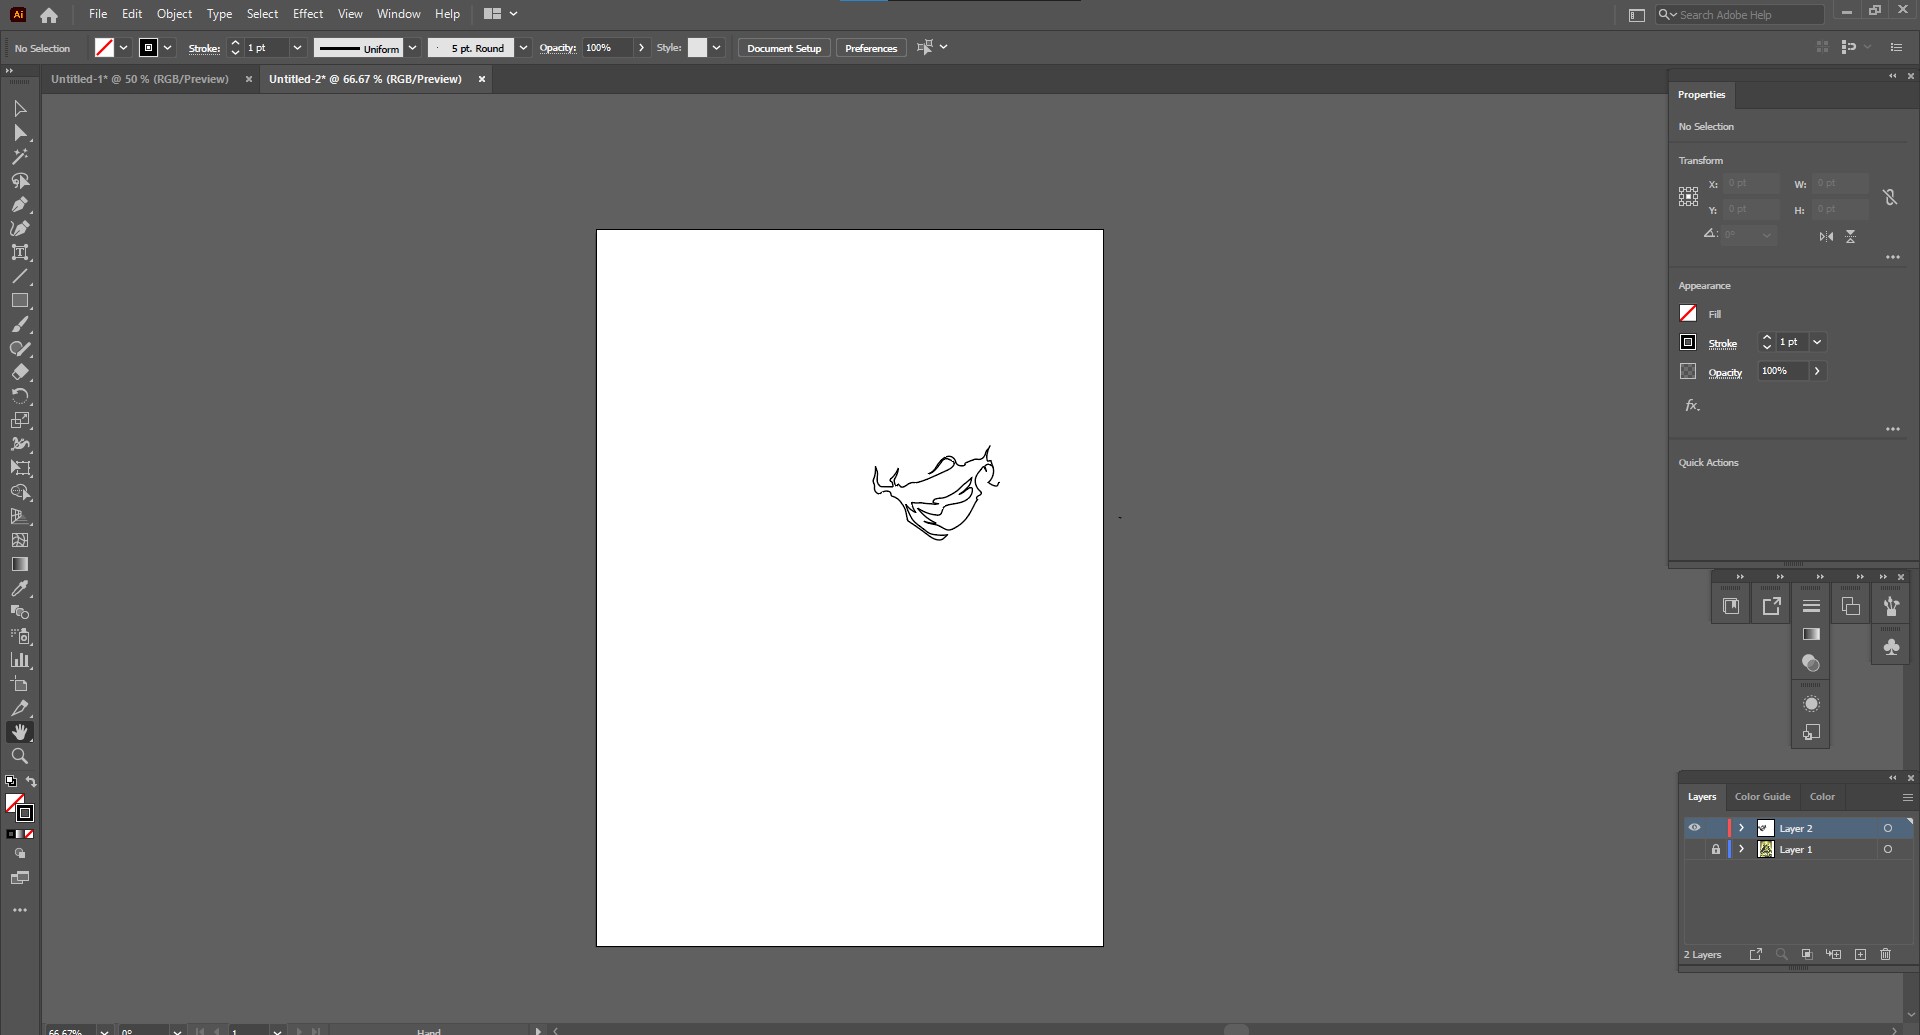Image resolution: width=1920 pixels, height=1035 pixels.
Task: Click Layer 2 target circle
Action: (1888, 828)
